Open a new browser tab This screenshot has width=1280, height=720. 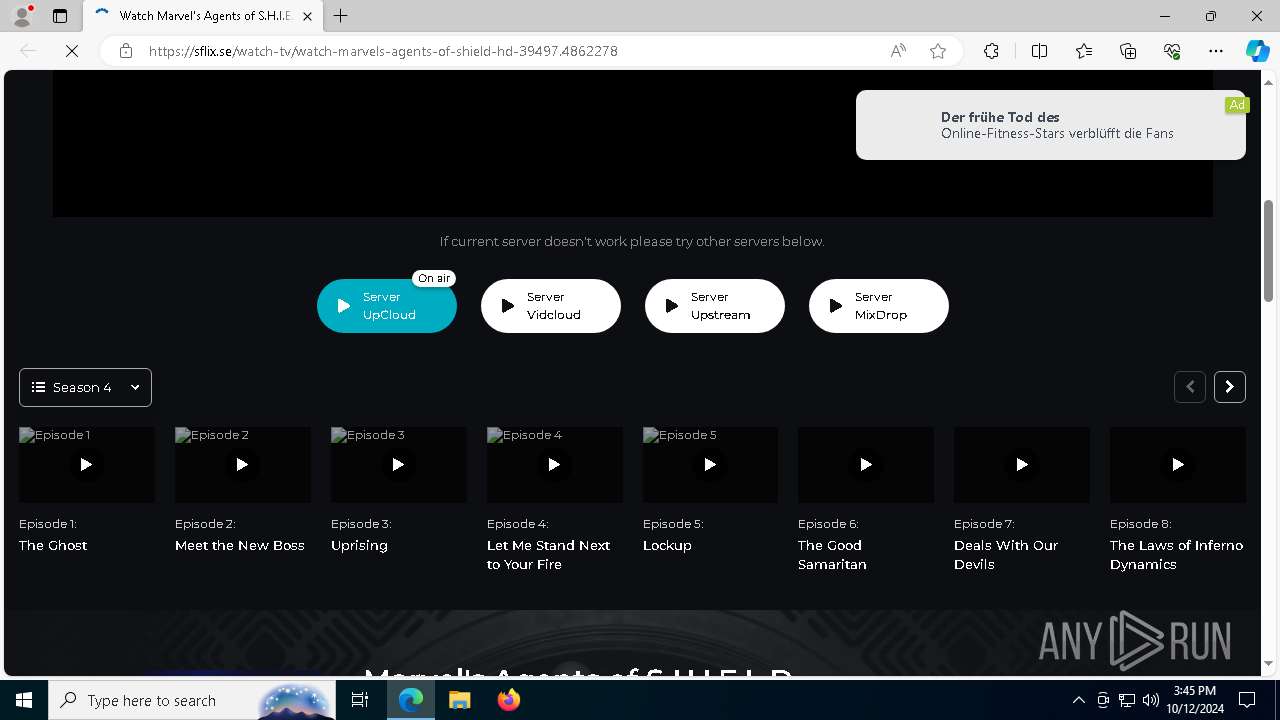point(341,16)
